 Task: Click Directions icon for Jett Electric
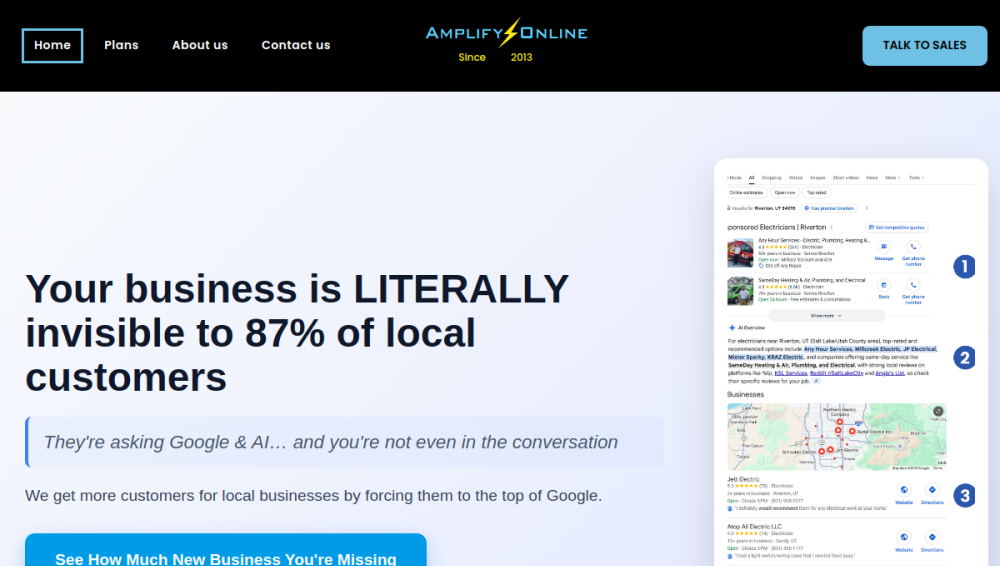(932, 490)
